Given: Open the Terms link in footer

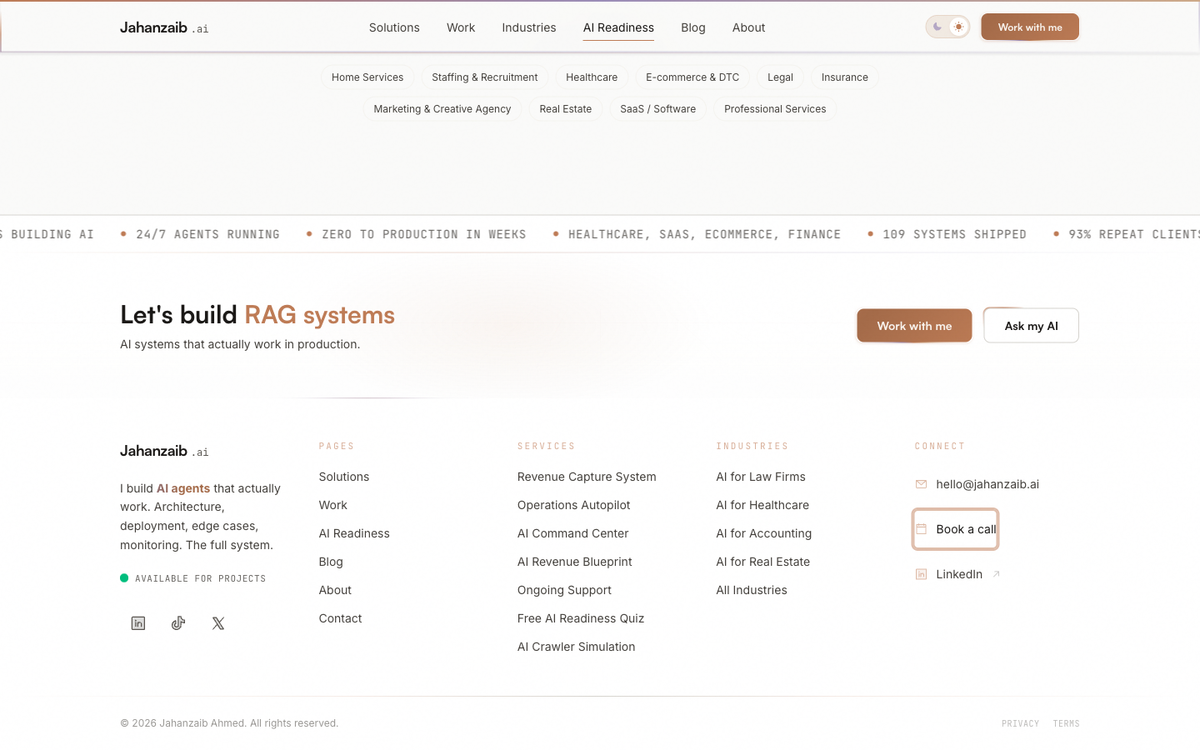Looking at the screenshot, I should [x=1066, y=723].
